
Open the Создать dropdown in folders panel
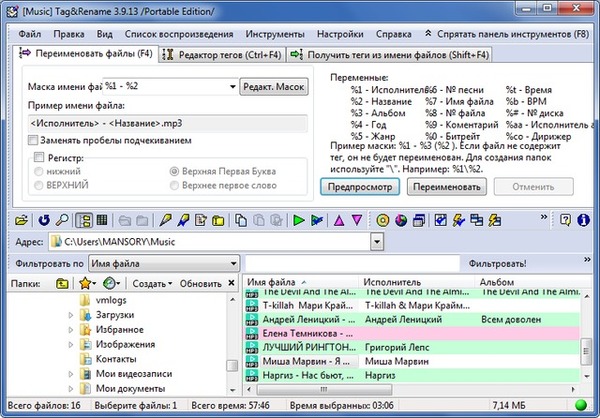coord(154,284)
